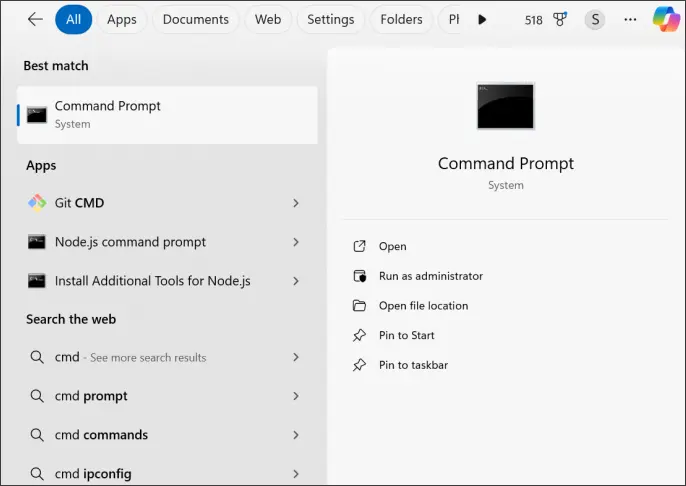Click the Pin to taskbar pin icon
686x486 pixels.
pos(359,365)
